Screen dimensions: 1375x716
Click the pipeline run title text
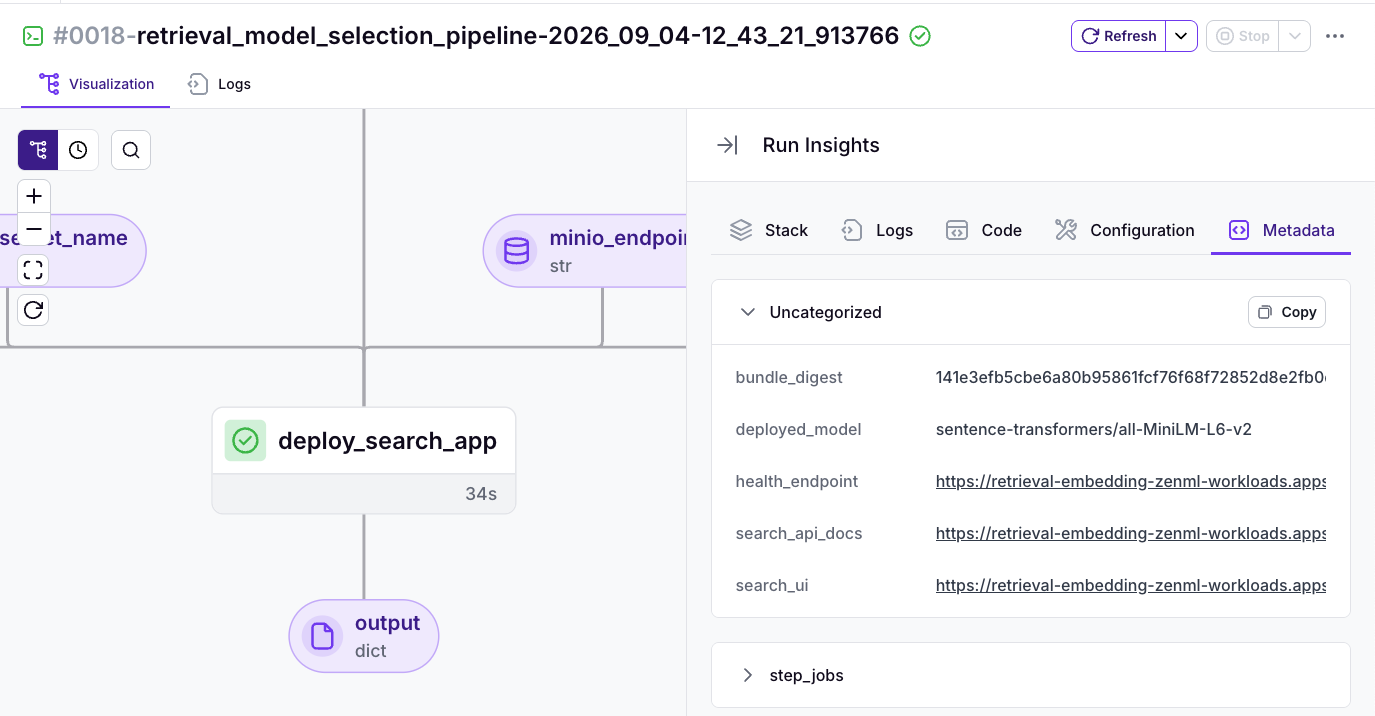click(476, 36)
